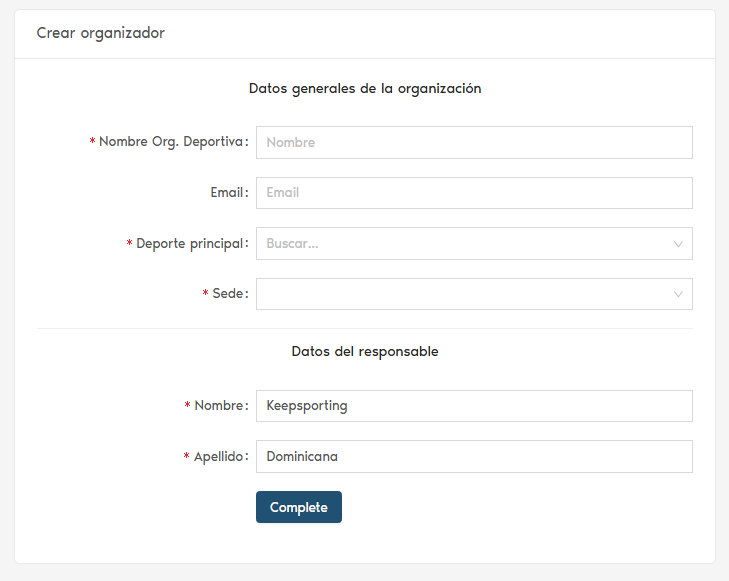Click the chevron arrow in Sede selector
Image resolution: width=729 pixels, height=581 pixels.
click(678, 294)
